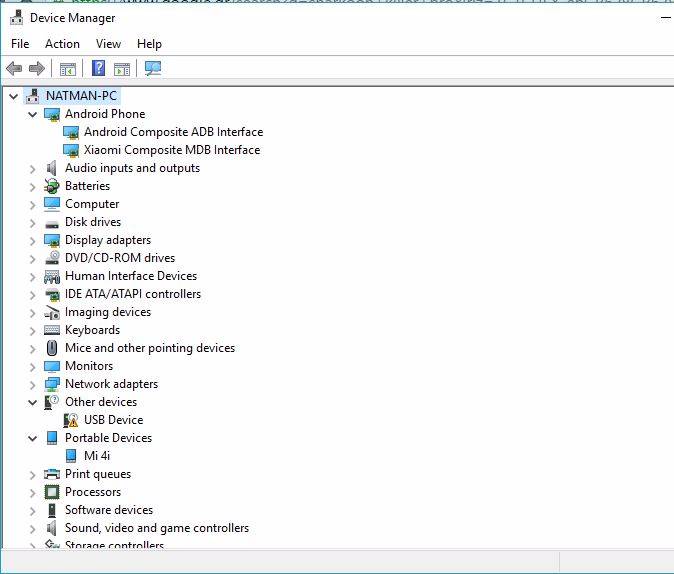Select the 'IDE ATA/ATAPI controllers' label
The height and width of the screenshot is (574, 674).
[133, 294]
